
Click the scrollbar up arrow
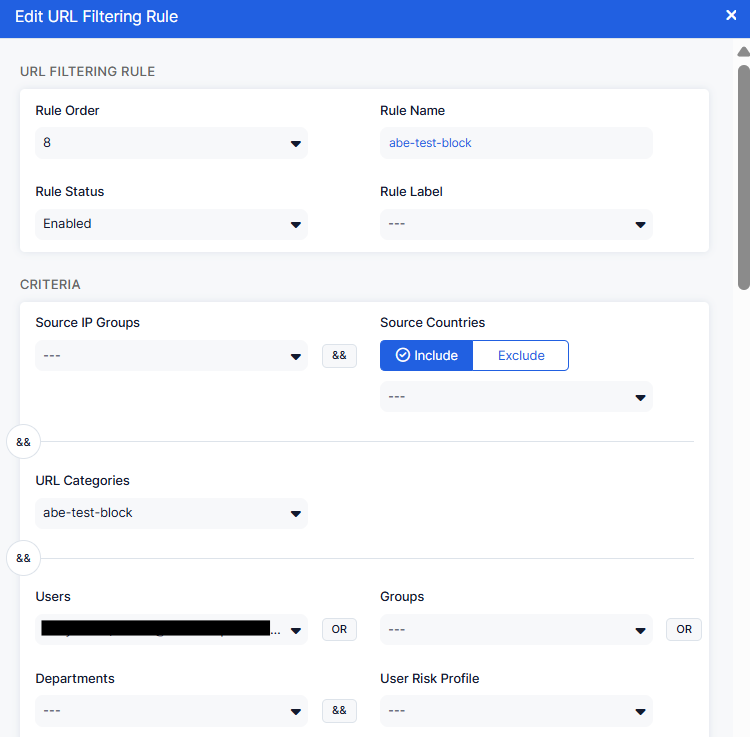[x=743, y=52]
